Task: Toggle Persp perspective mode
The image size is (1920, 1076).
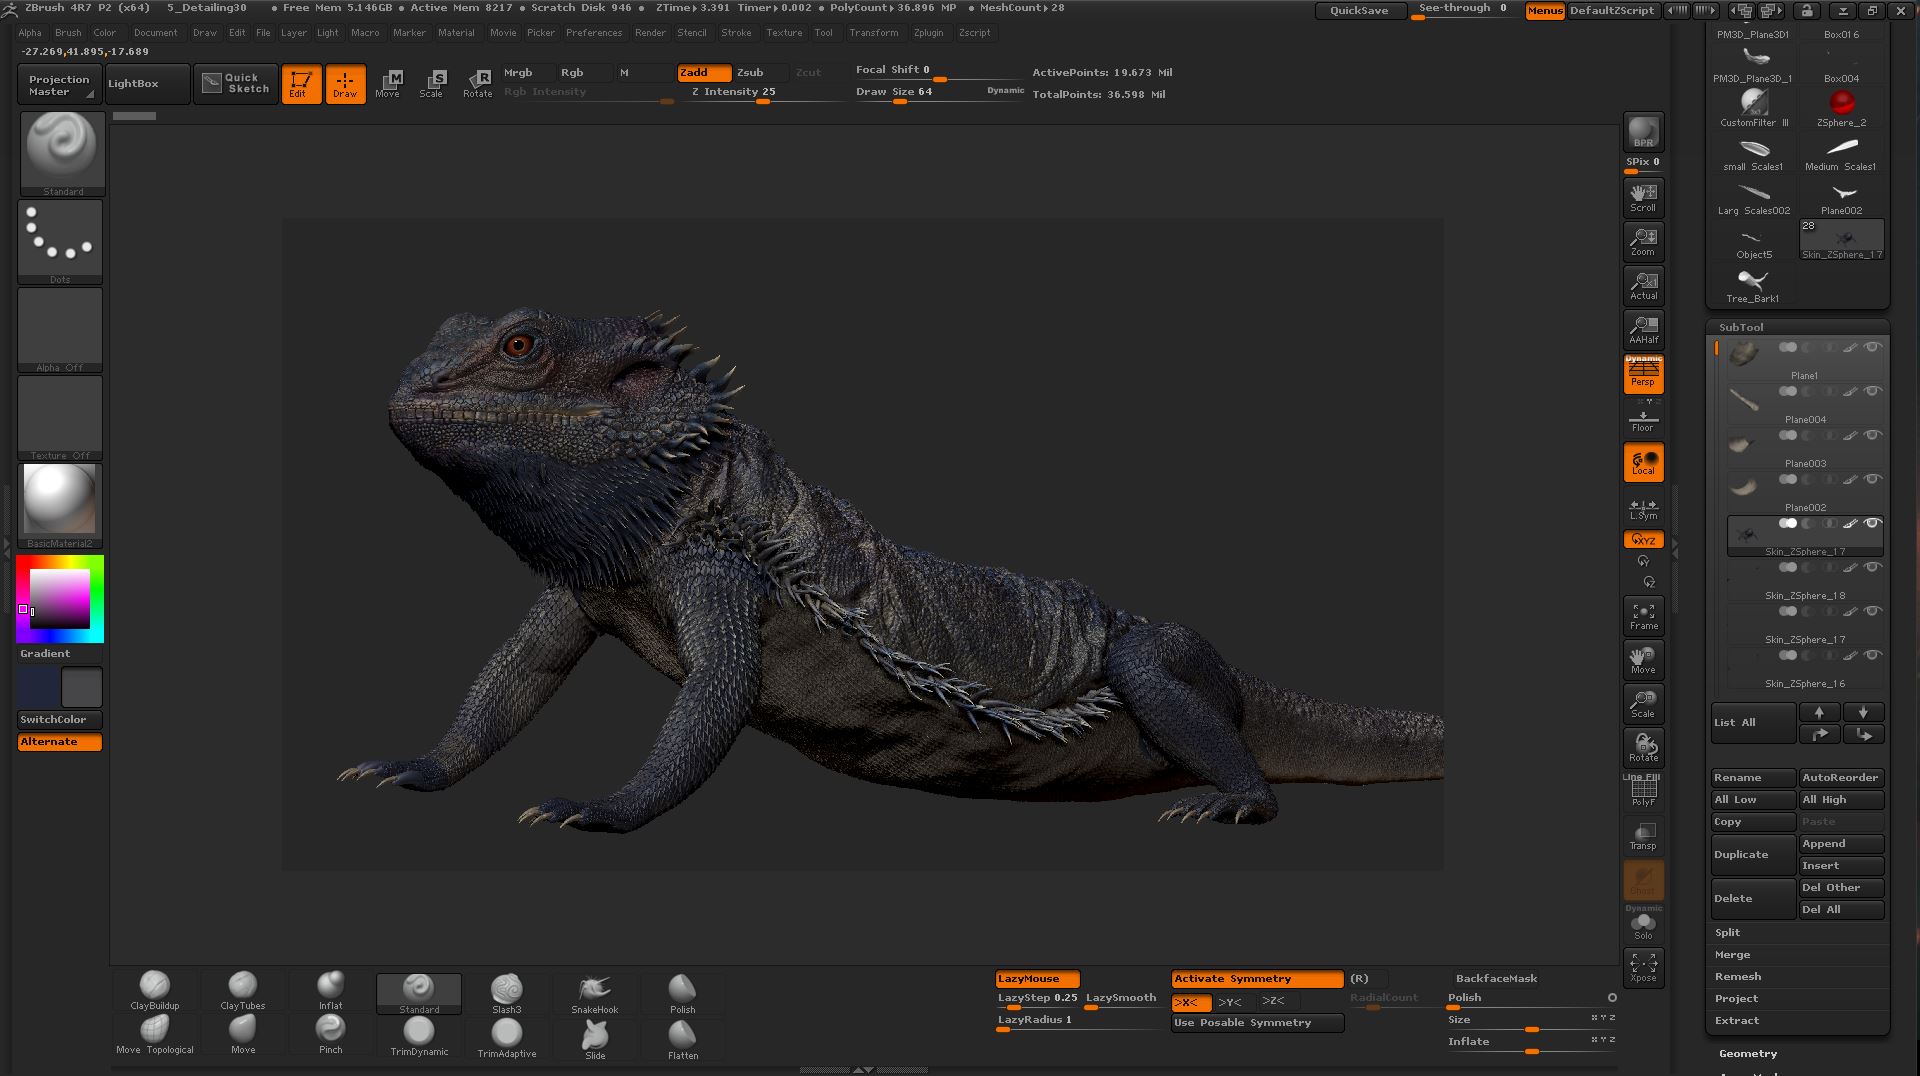Action: click(1643, 373)
